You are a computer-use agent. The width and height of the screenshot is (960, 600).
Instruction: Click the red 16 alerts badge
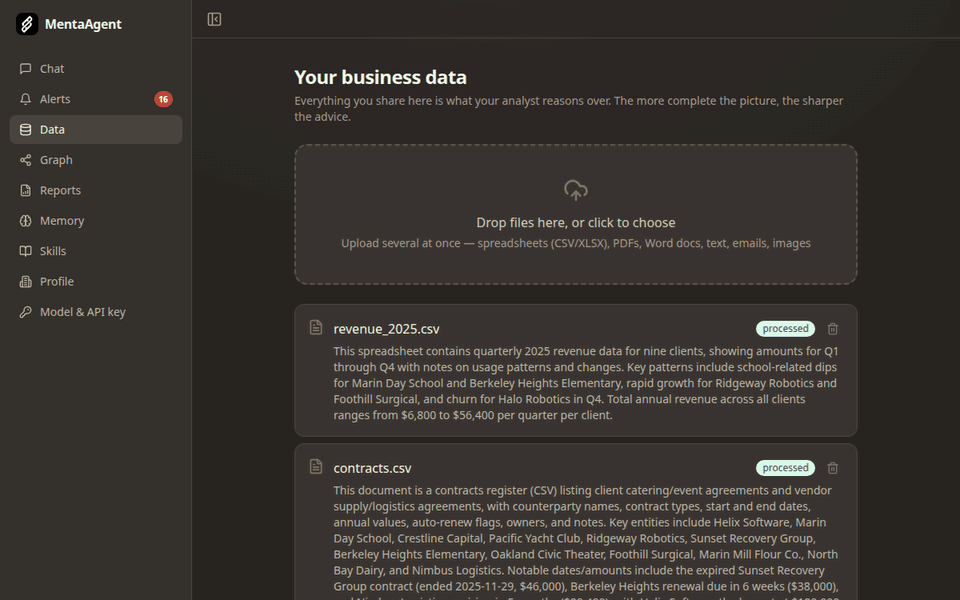163,99
